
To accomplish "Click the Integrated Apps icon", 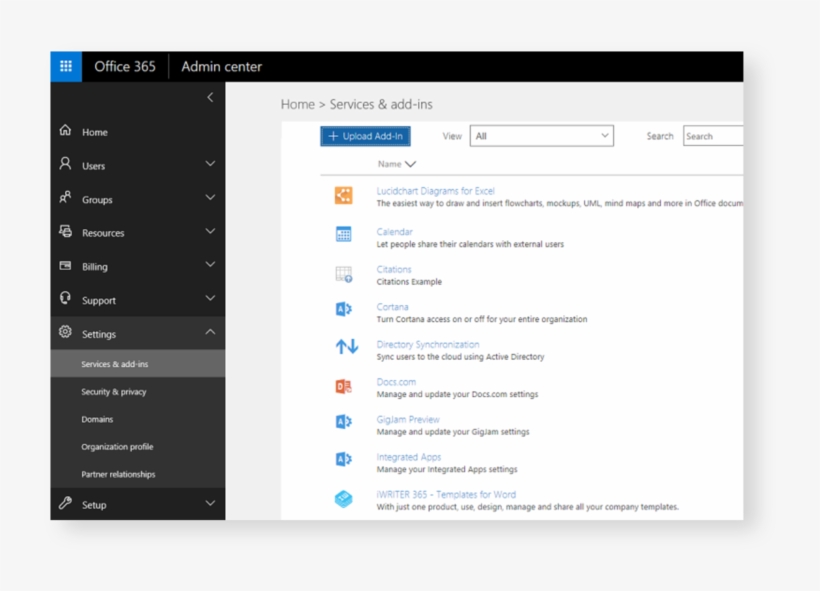I will click(x=344, y=459).
